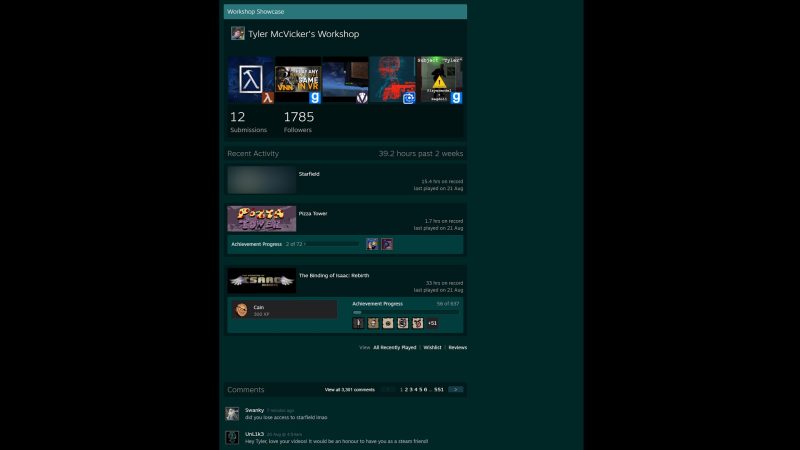The height and width of the screenshot is (450, 800).
Task: Click Swanky's comment about Starfield access
Action: click(x=286, y=417)
